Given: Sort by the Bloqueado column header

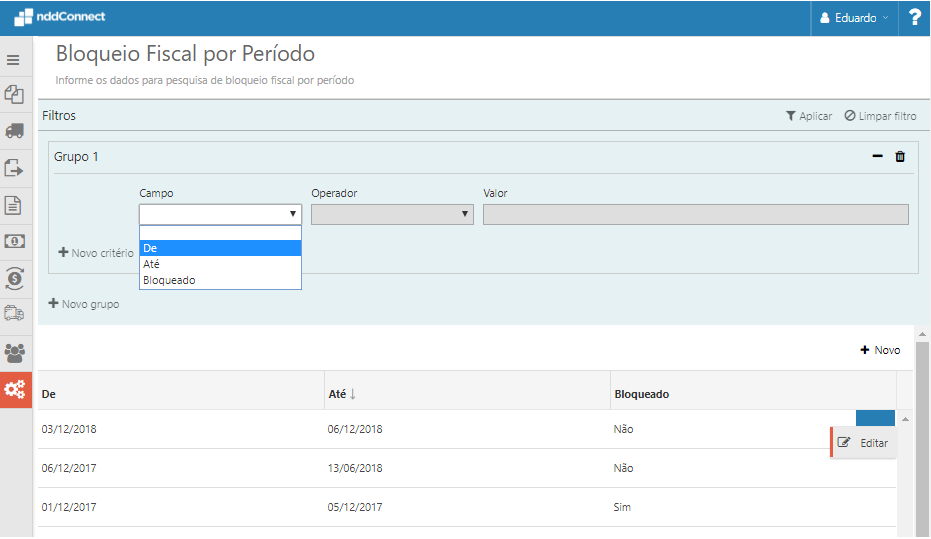Looking at the screenshot, I should point(642,394).
